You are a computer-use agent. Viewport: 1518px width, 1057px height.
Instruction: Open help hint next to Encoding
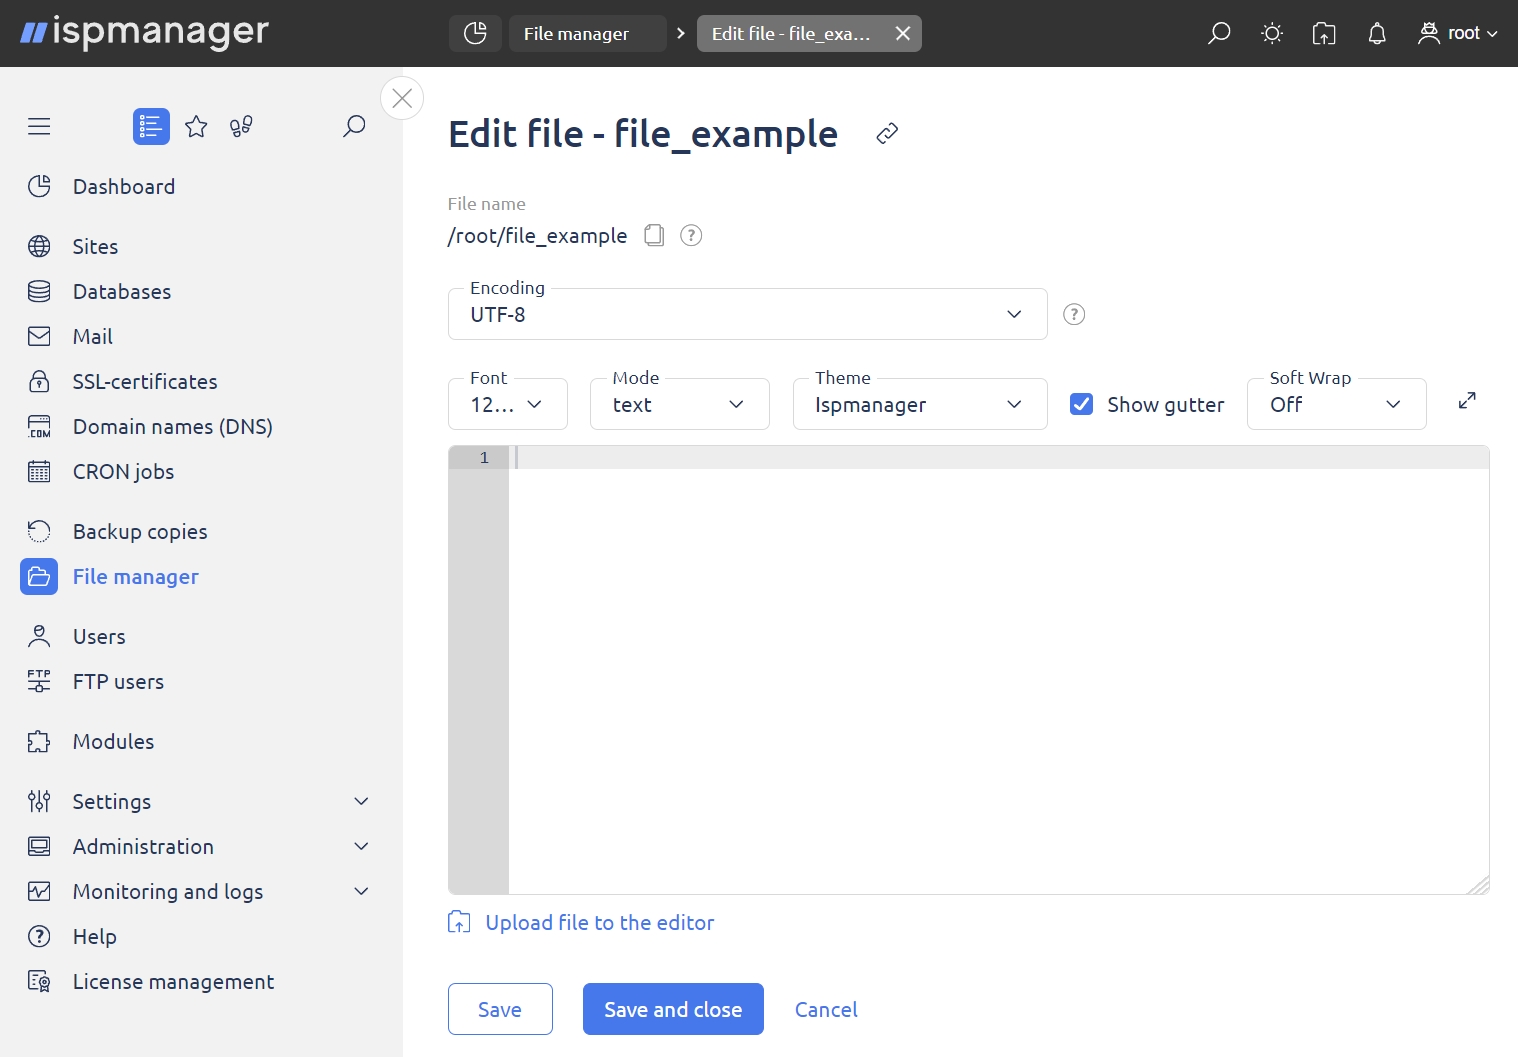point(1074,314)
